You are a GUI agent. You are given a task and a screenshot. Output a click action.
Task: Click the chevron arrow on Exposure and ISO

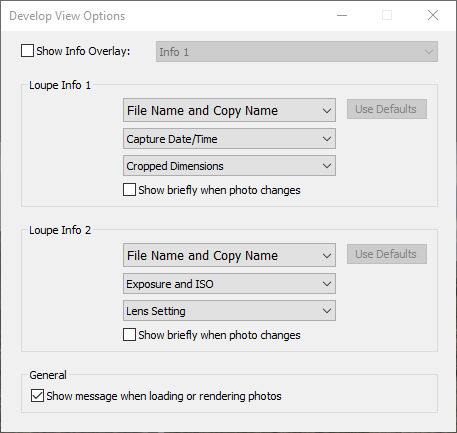click(327, 284)
